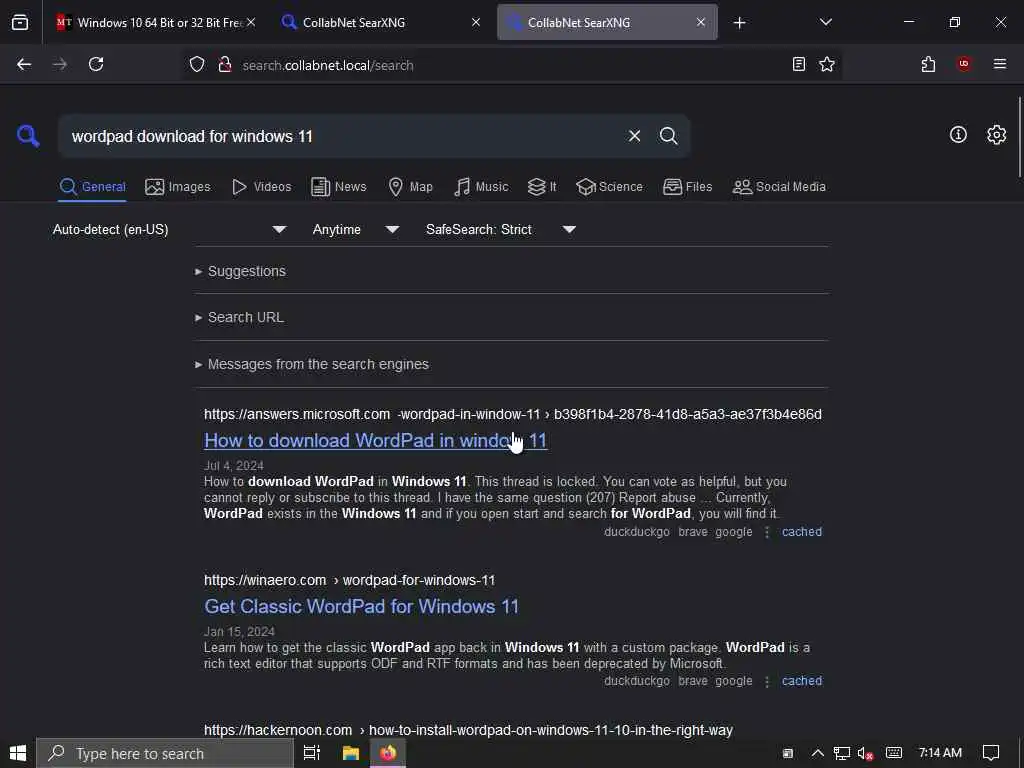1024x768 pixels.
Task: Submit search with the magnifier button
Action: pyautogui.click(x=668, y=136)
